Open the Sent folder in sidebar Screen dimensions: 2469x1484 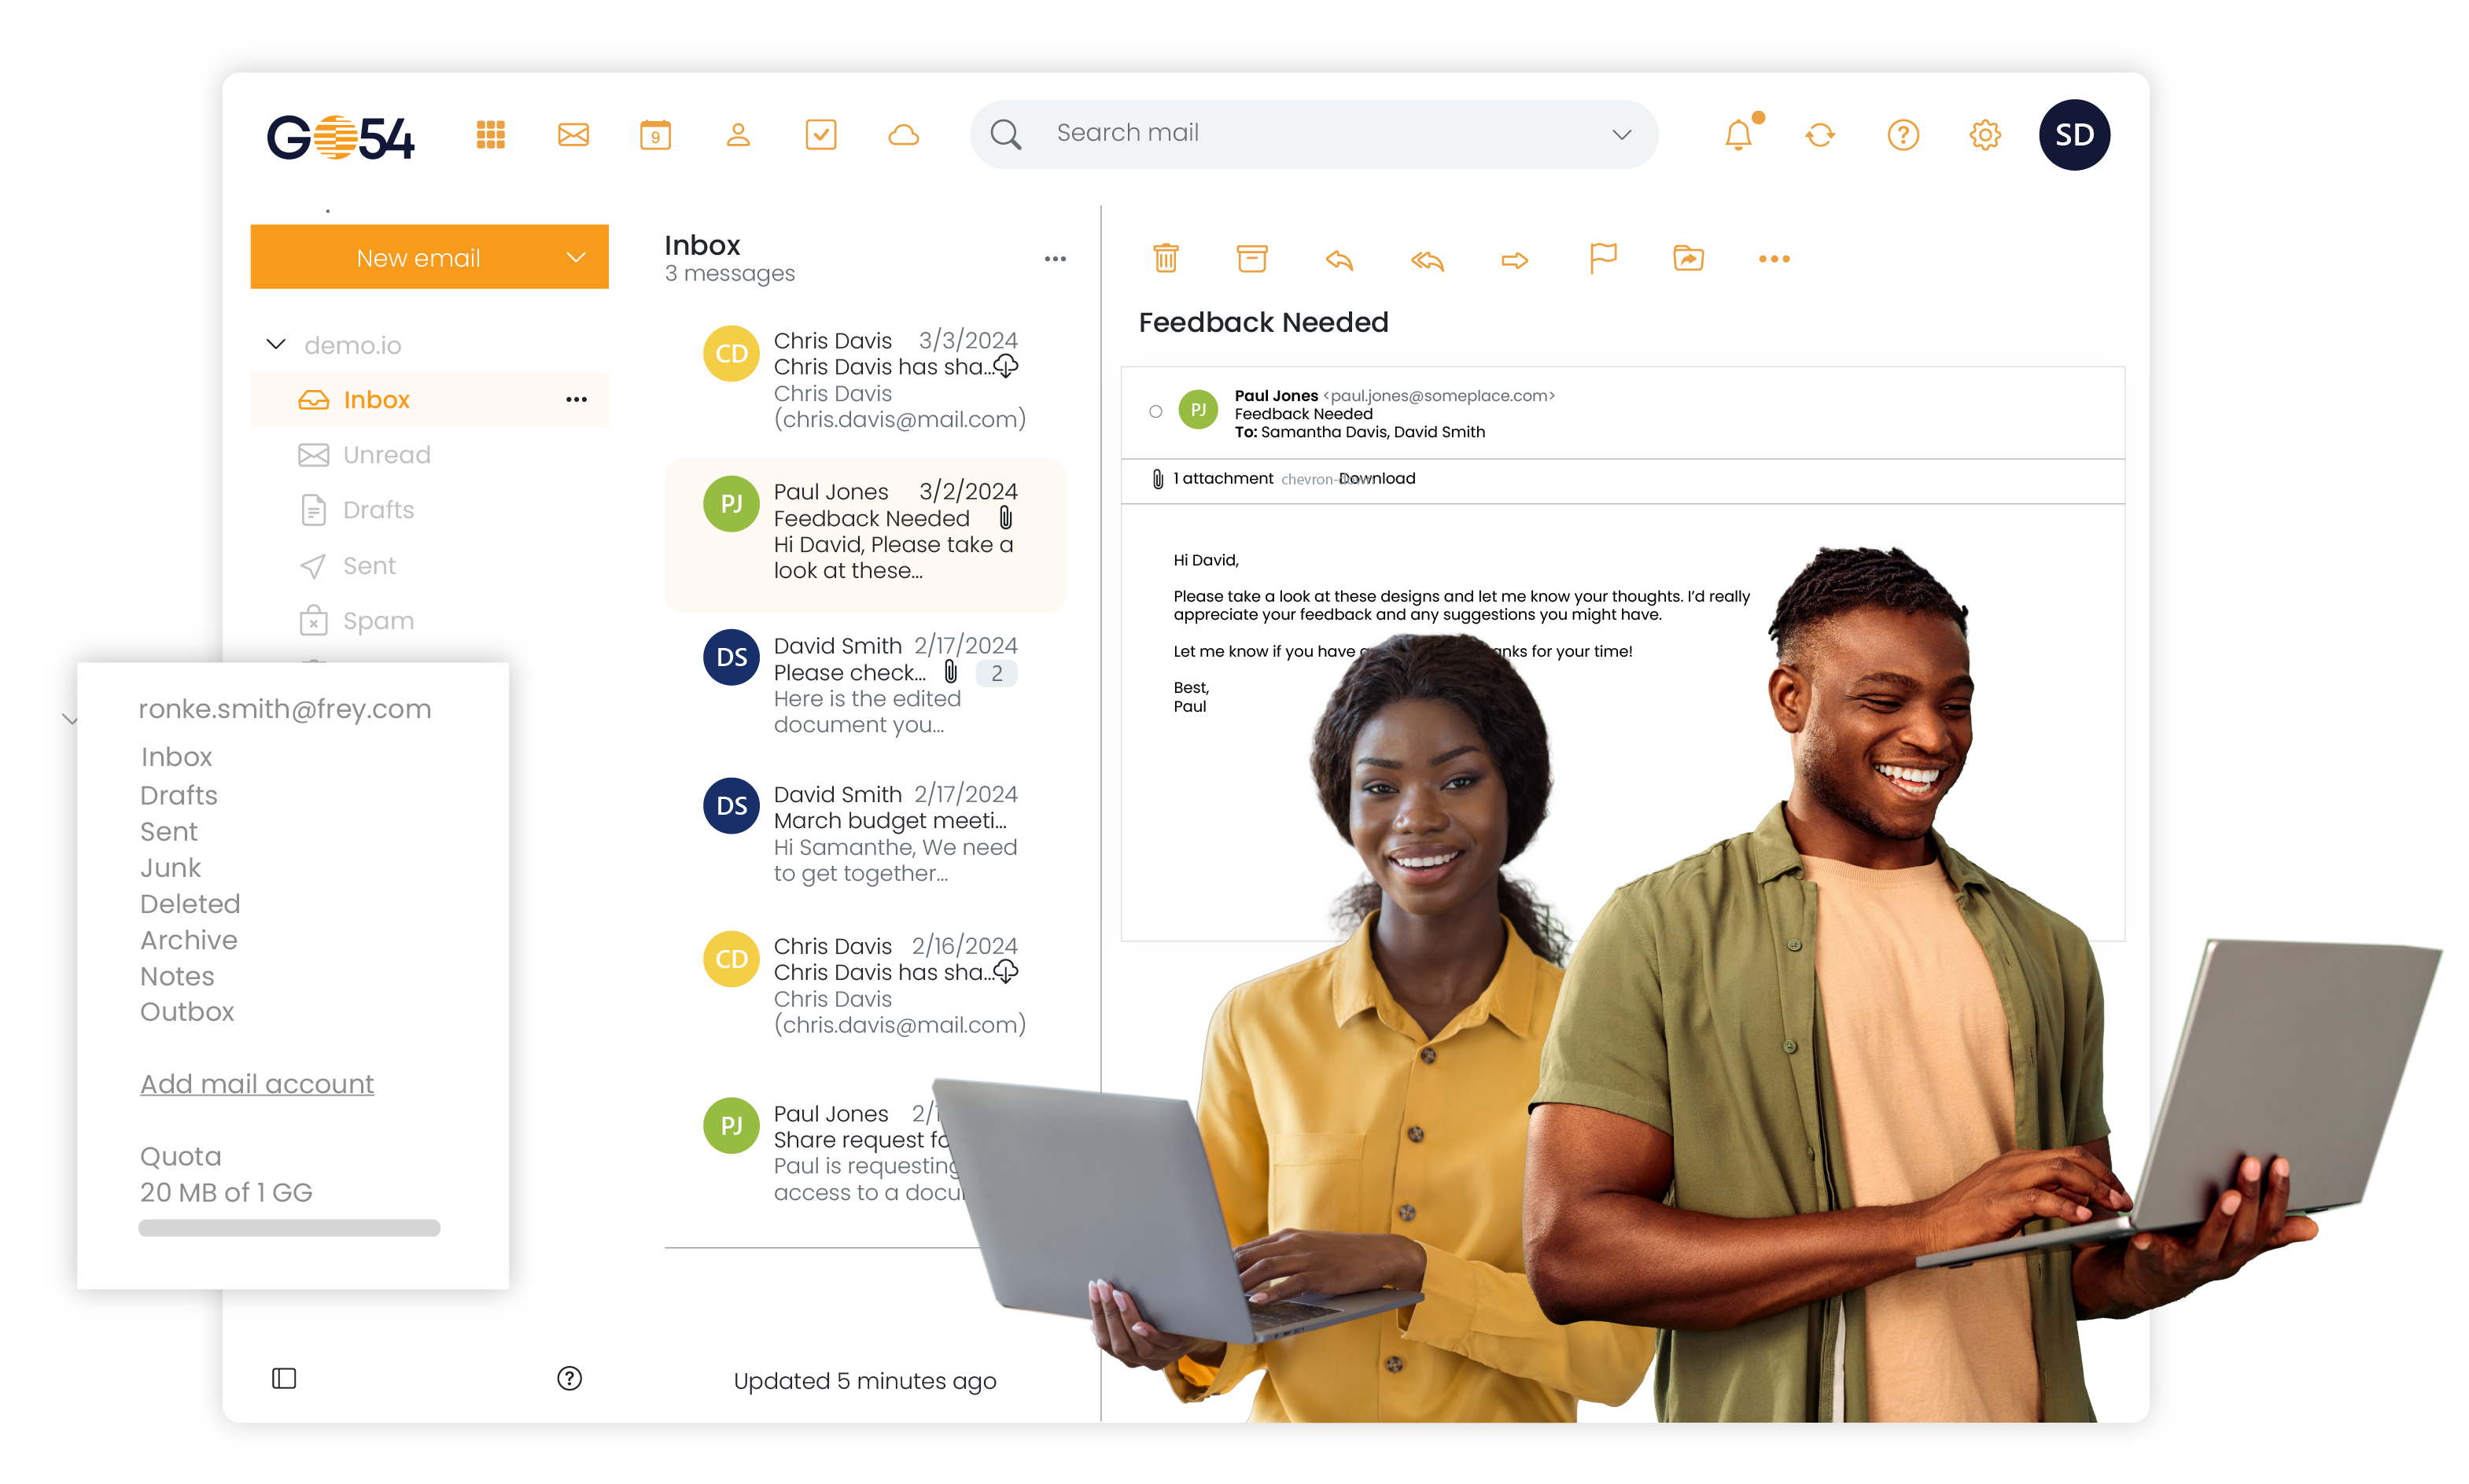(368, 566)
